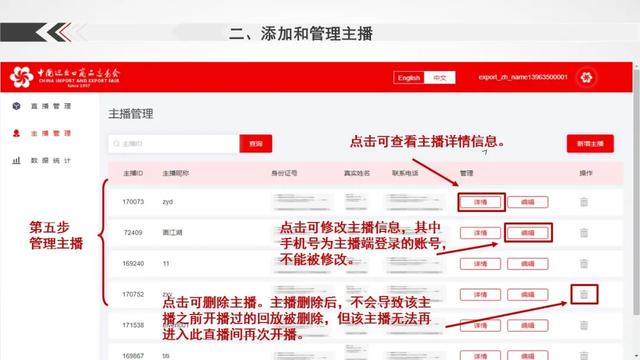The width and height of the screenshot is (640, 360).
Task: Click the page vertical scrollbar
Action: (636, 192)
